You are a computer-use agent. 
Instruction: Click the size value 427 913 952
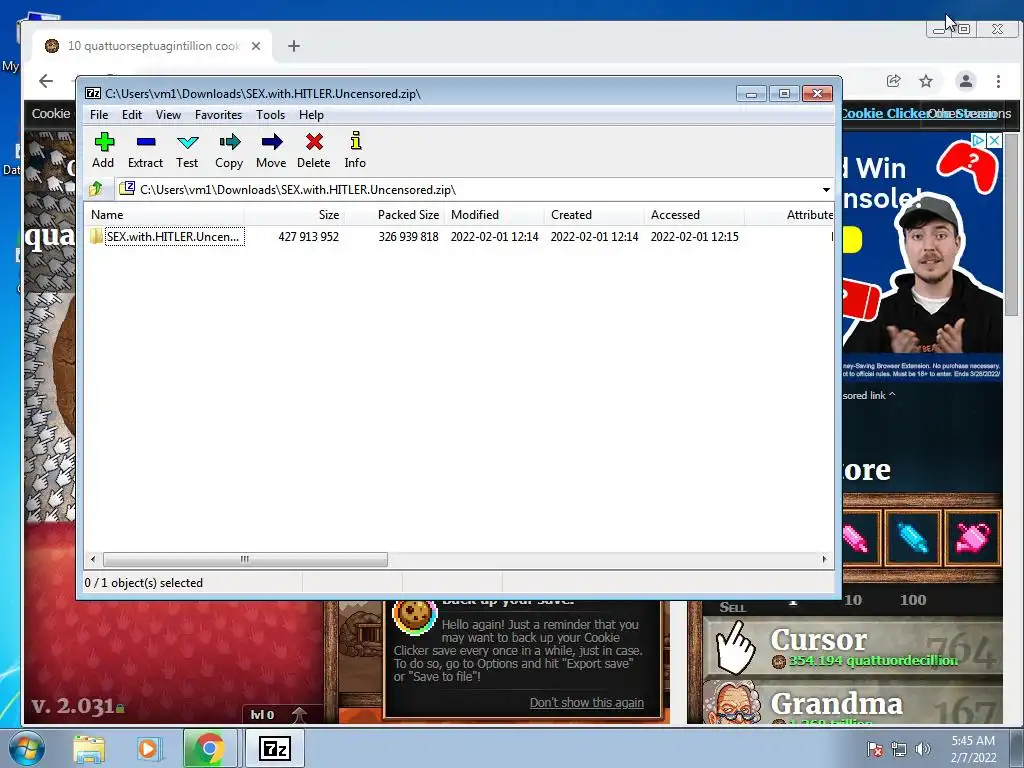pyautogui.click(x=308, y=236)
